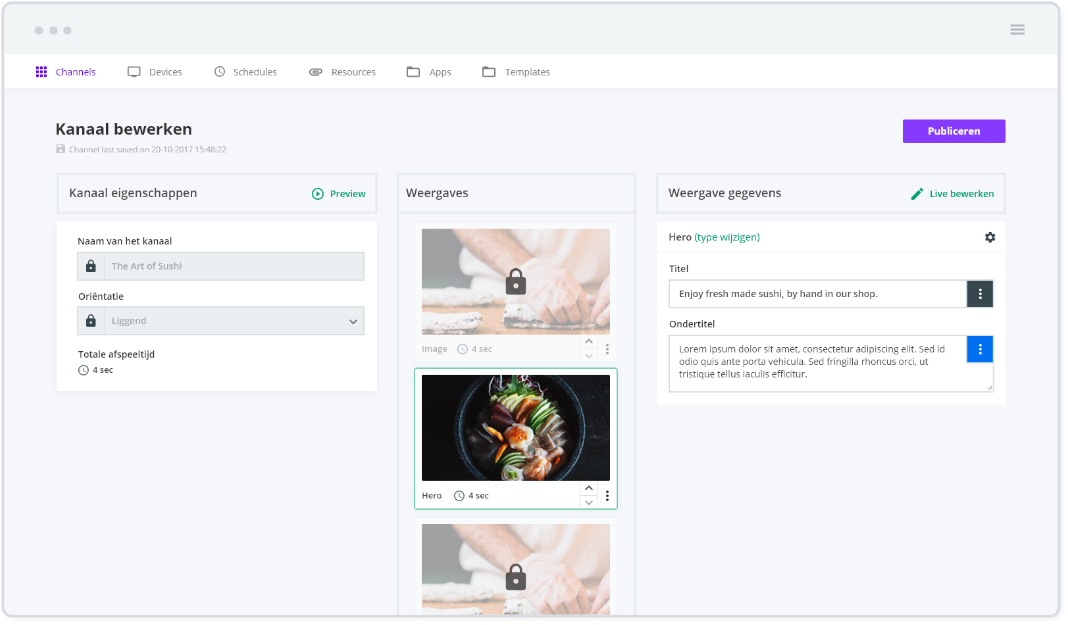
Task: Select the sushi bowl Hero thumbnail
Action: (x=515, y=428)
